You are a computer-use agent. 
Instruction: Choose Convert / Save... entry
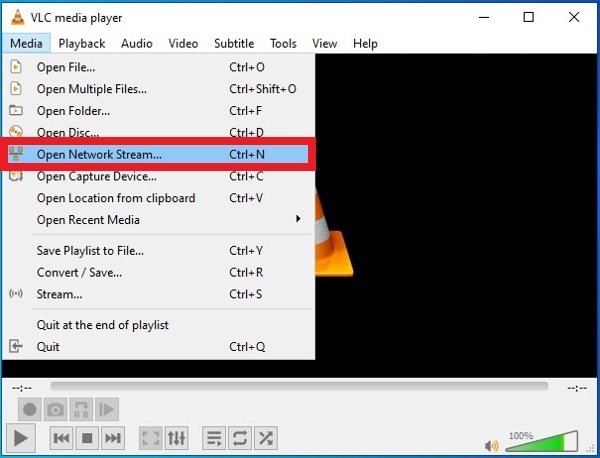click(x=158, y=273)
